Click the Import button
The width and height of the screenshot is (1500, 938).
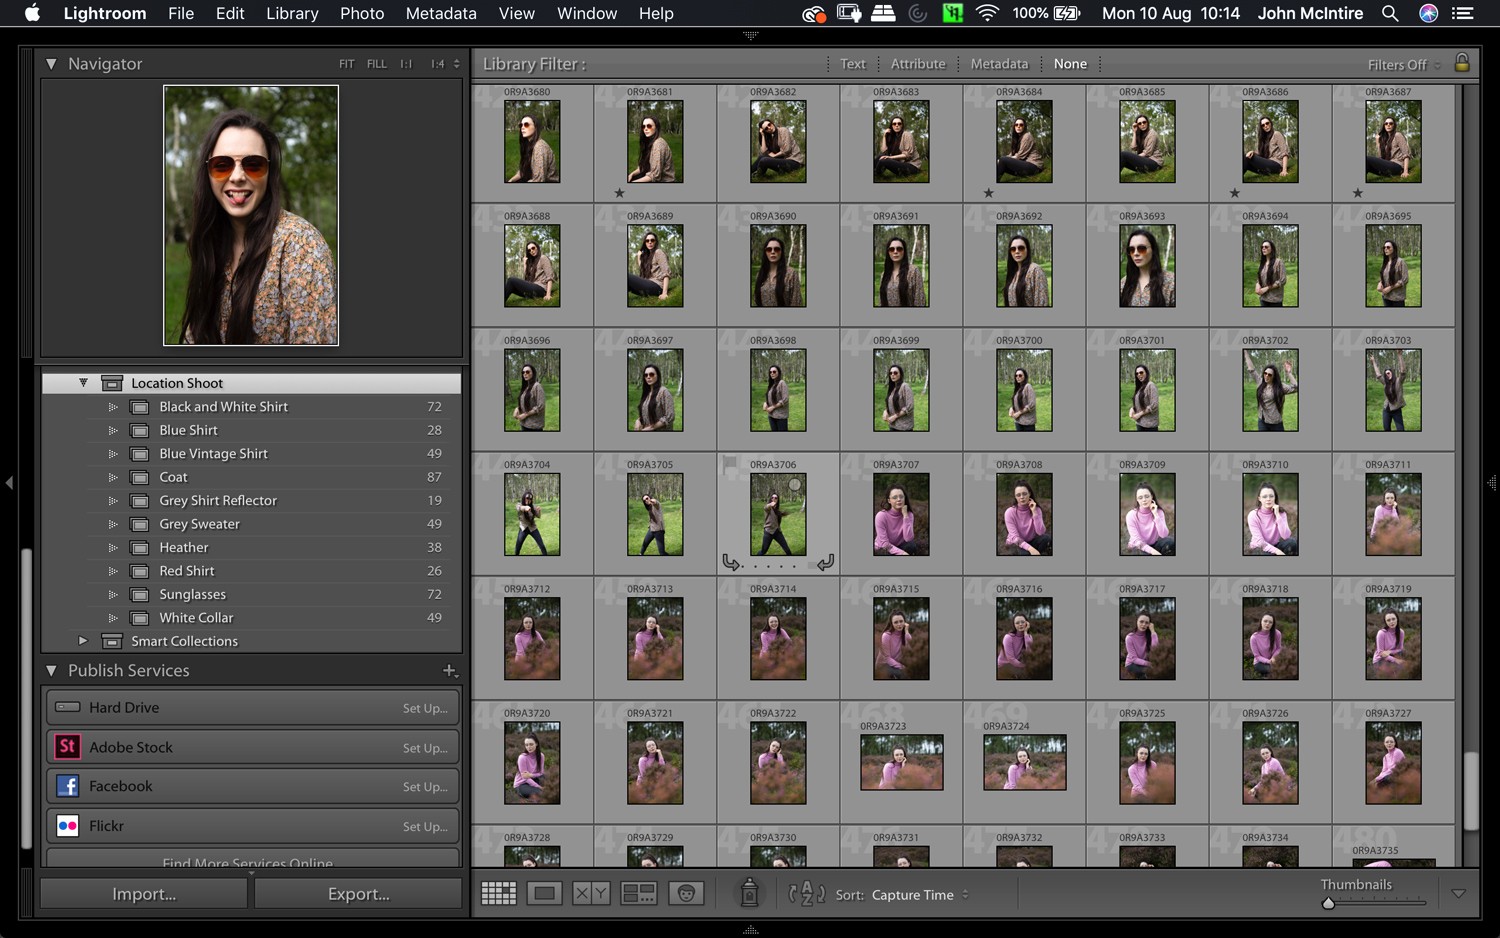coord(143,893)
